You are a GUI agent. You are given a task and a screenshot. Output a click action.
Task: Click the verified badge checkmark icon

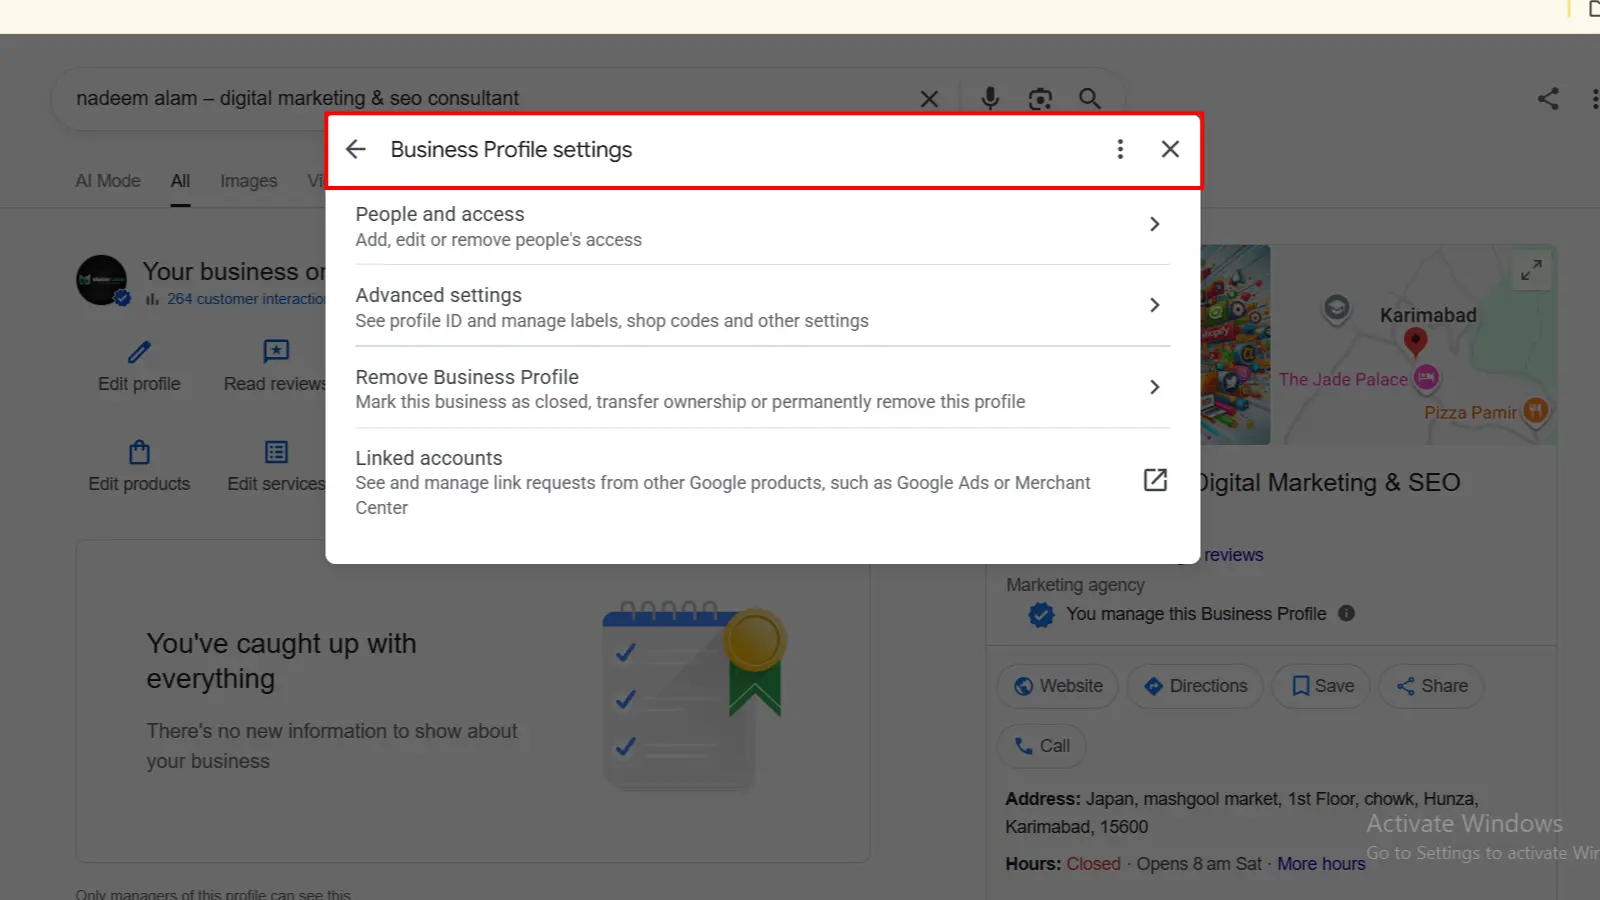(1041, 614)
